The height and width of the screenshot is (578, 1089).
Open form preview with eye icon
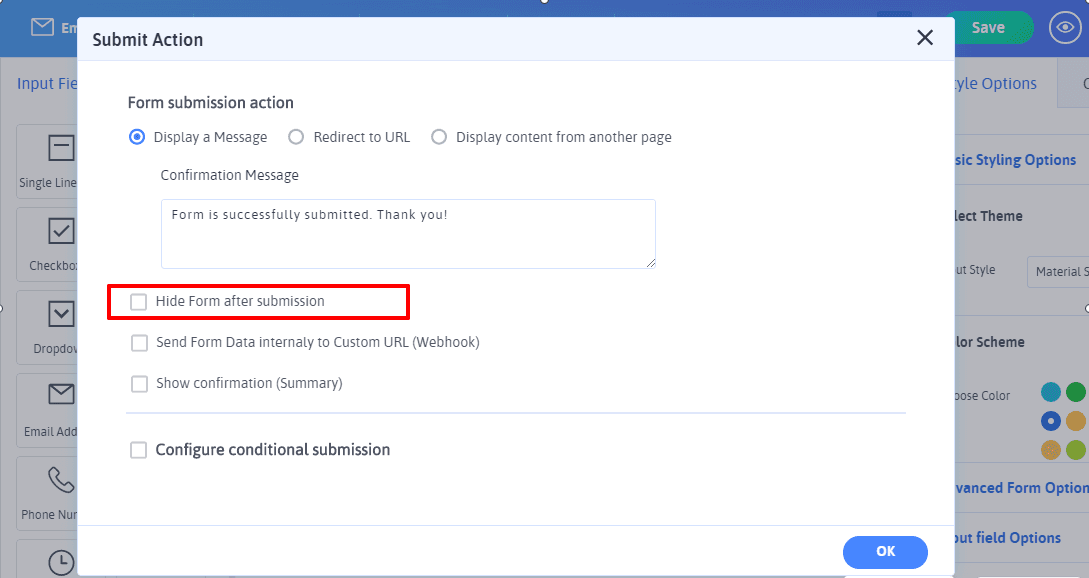click(x=1065, y=27)
